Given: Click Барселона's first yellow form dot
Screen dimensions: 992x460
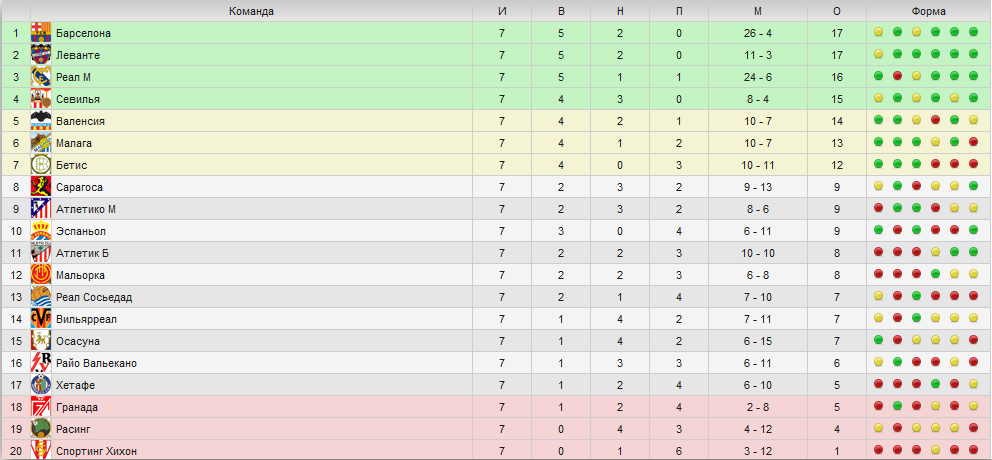Looking at the screenshot, I should 878,33.
